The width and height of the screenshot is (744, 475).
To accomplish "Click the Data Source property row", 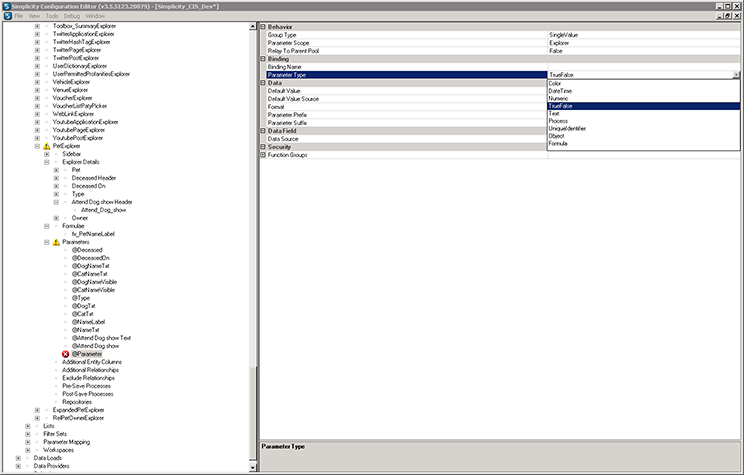I will [406, 139].
